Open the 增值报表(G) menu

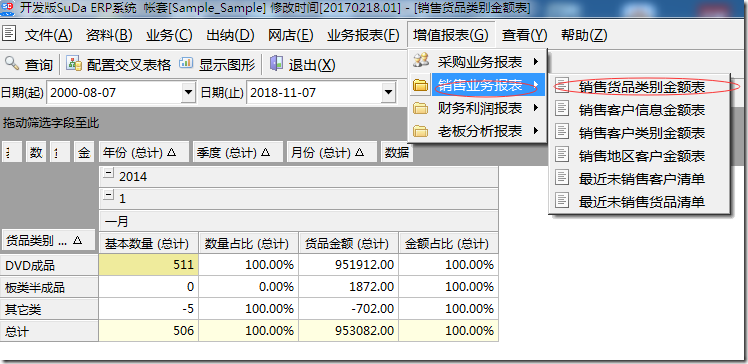tap(451, 35)
